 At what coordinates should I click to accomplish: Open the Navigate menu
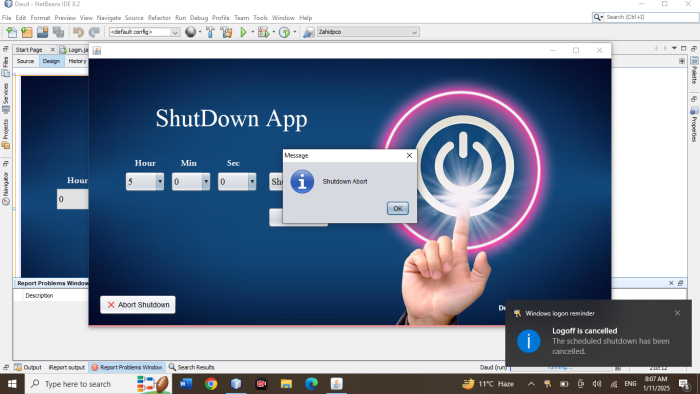pos(108,18)
